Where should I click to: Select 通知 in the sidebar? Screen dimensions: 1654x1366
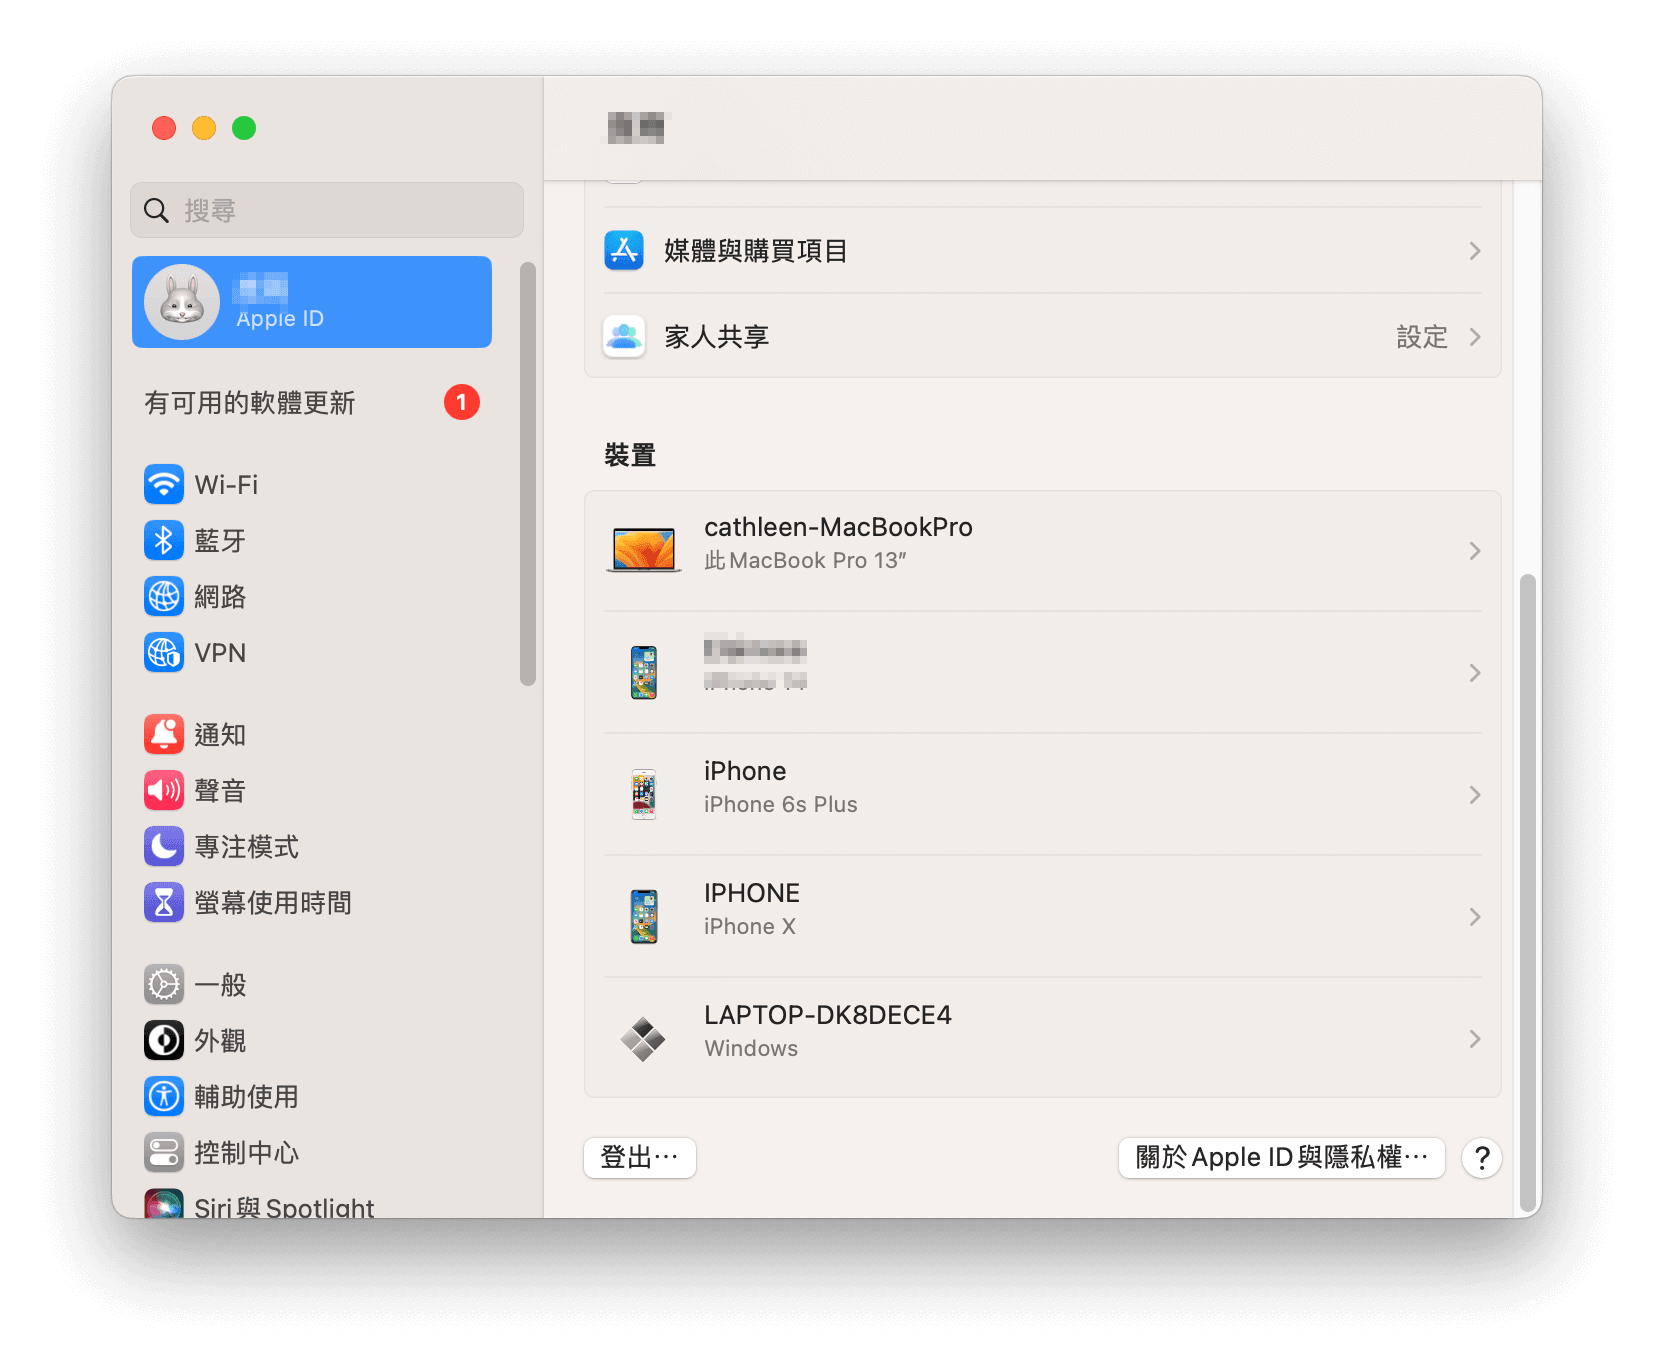[x=312, y=735]
